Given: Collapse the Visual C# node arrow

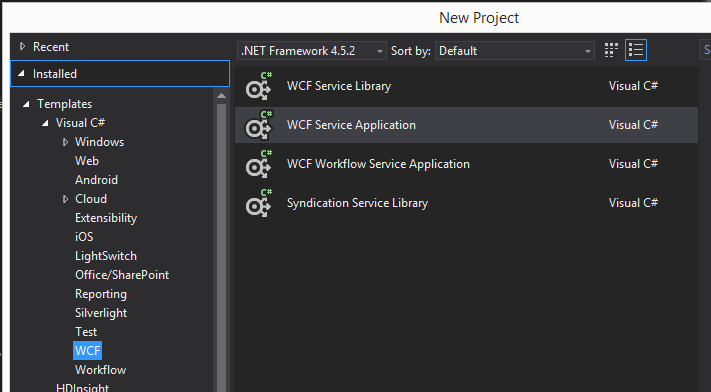Looking at the screenshot, I should pyautogui.click(x=45, y=123).
